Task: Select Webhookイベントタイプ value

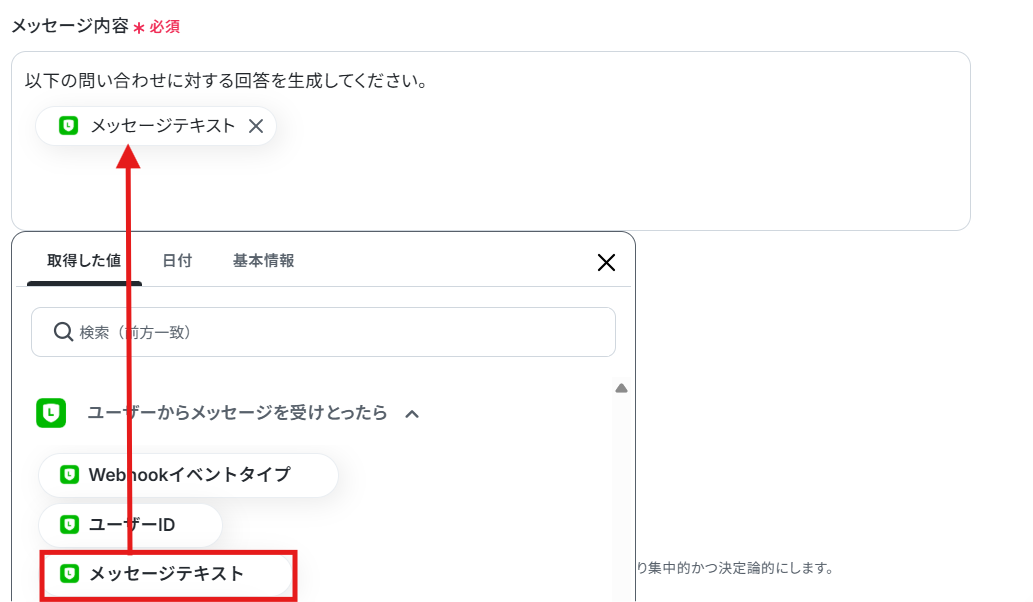Action: (188, 475)
